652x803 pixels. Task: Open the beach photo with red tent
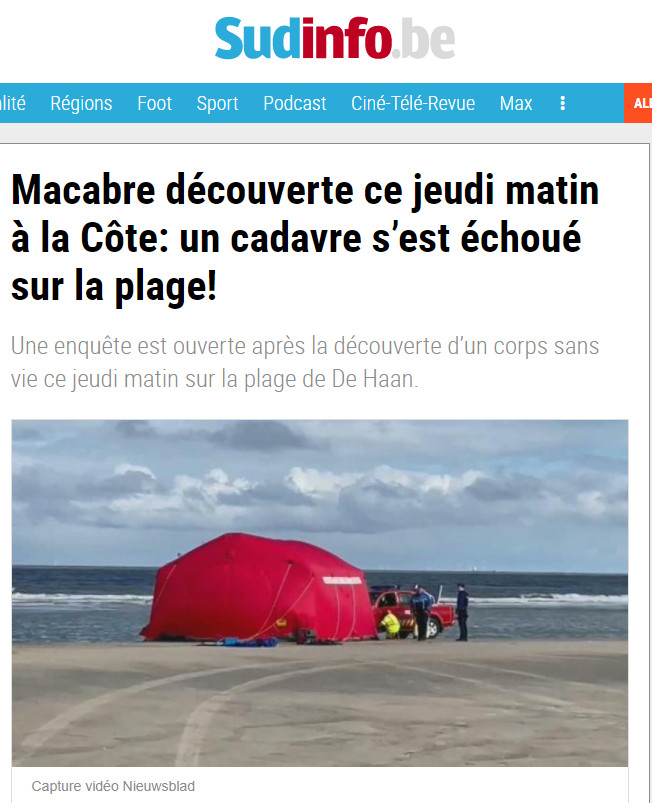tap(320, 593)
